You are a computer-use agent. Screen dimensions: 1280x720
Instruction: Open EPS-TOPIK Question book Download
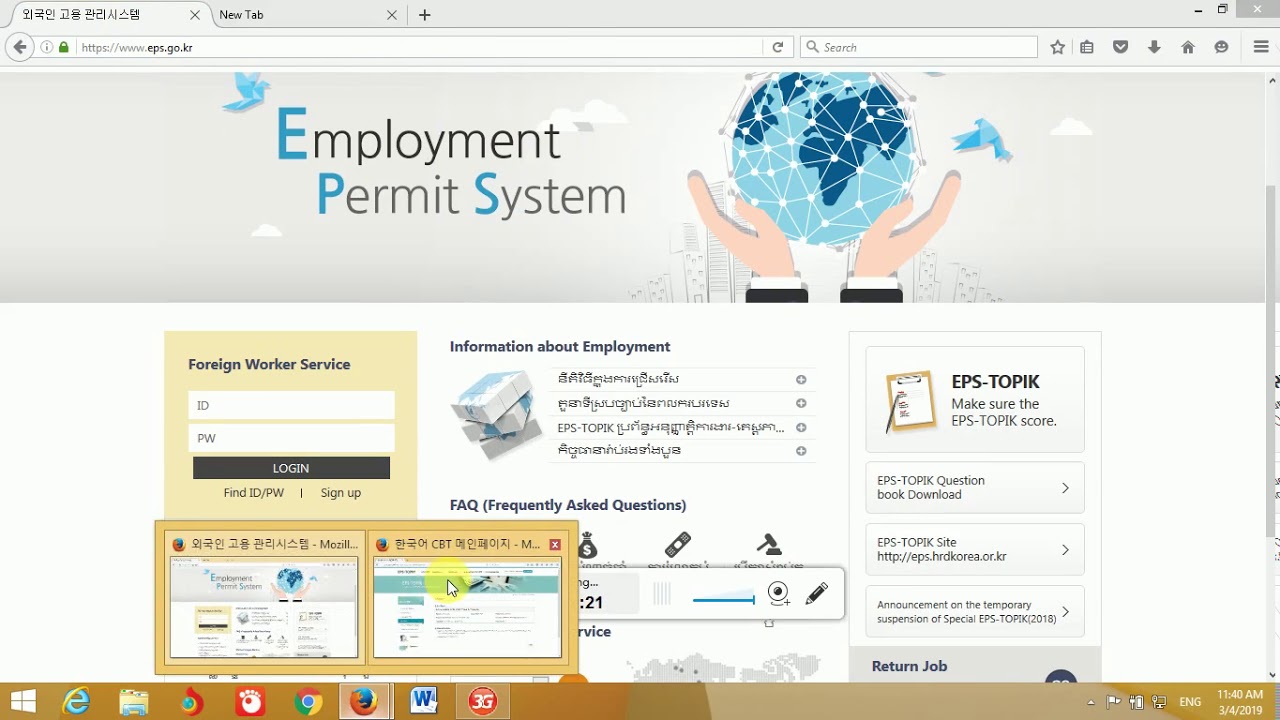[975, 487]
